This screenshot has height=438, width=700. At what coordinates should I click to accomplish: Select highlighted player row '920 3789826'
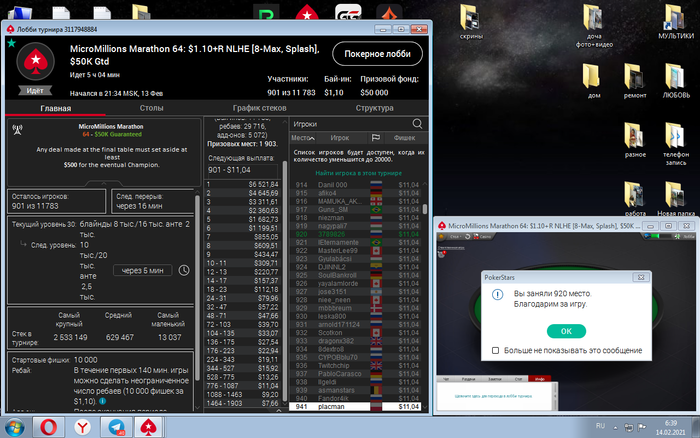click(357, 234)
